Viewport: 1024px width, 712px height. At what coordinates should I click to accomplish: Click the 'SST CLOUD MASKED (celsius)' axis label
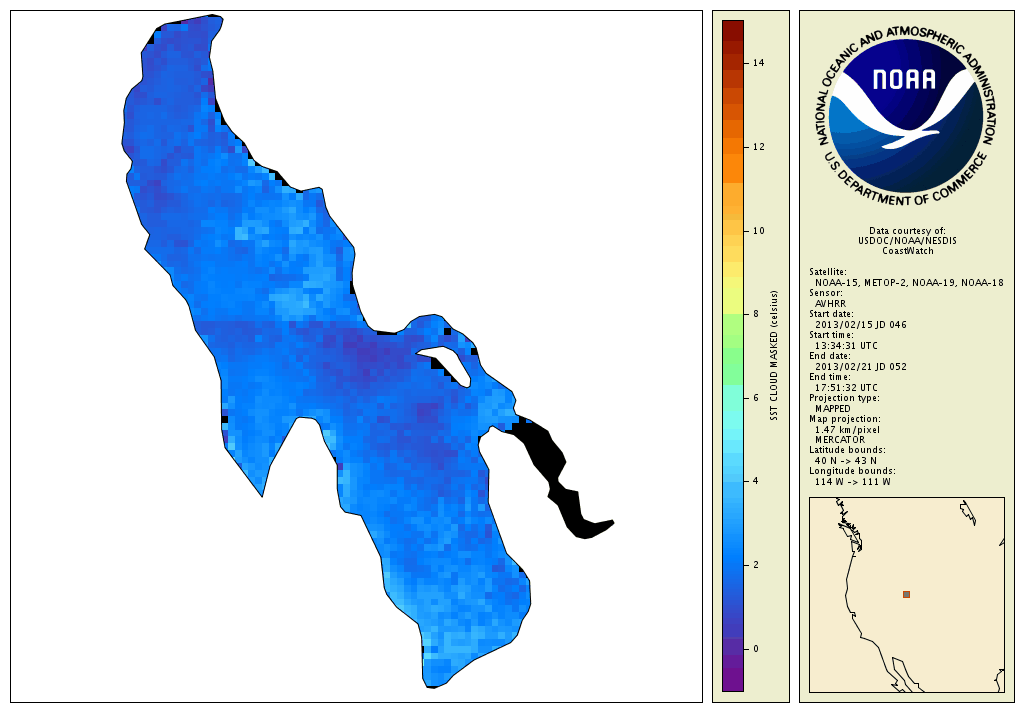click(774, 355)
